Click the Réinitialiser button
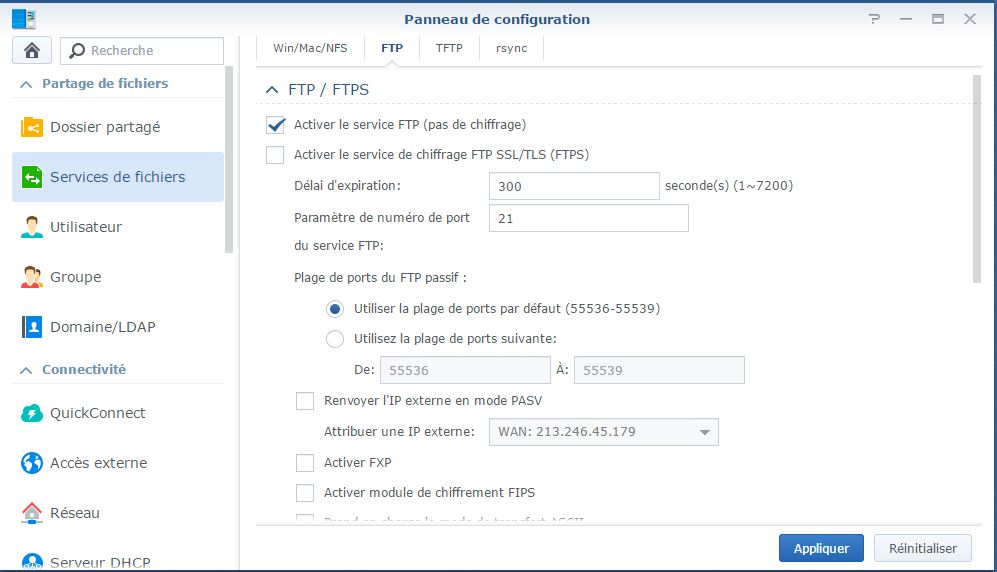 tap(923, 548)
